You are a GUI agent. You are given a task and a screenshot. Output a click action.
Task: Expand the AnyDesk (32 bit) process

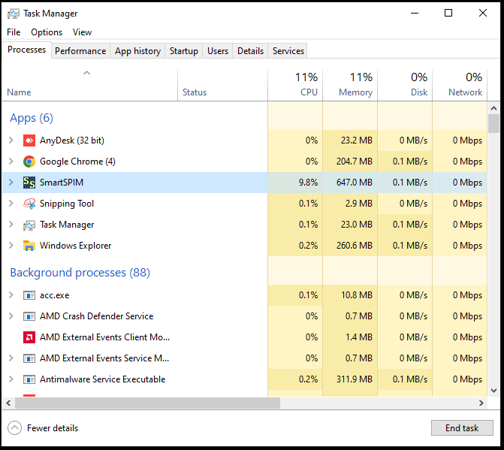[11, 140]
